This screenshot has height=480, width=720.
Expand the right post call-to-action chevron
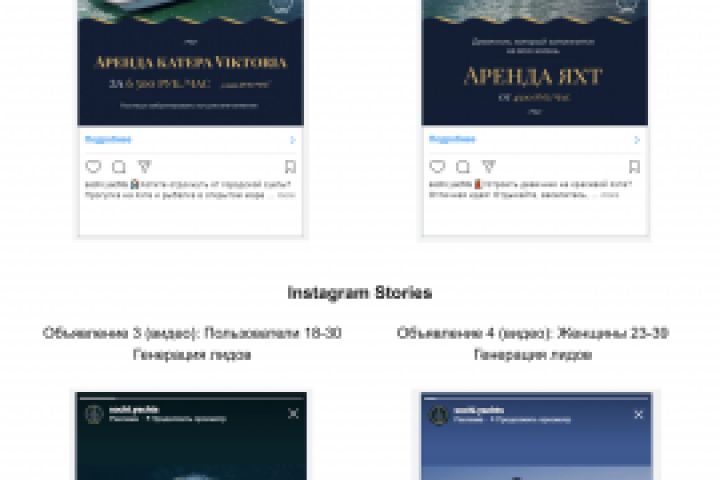(x=637, y=140)
